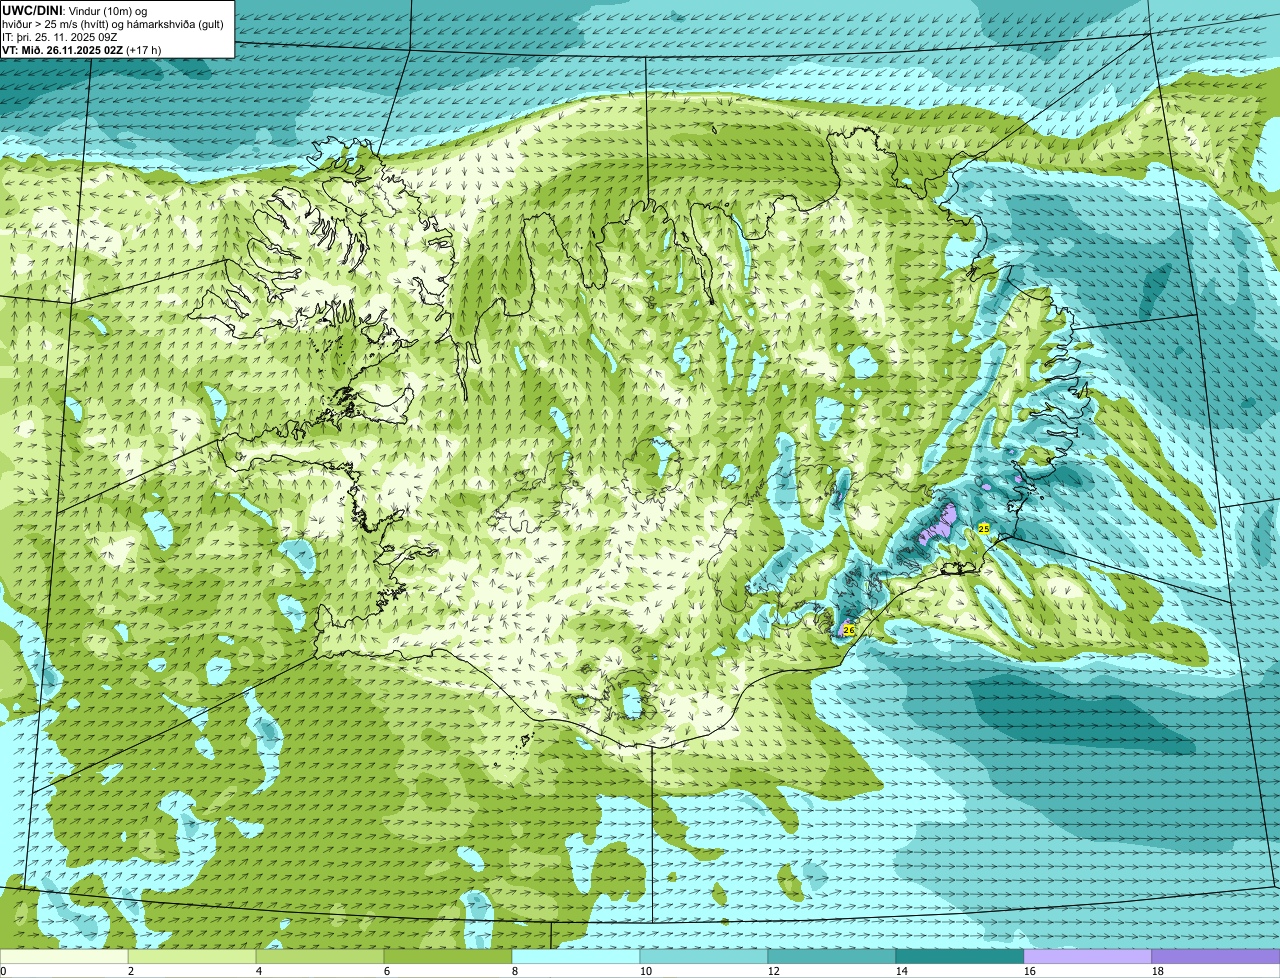Select the darker green 6–8 m/s legend swatch
Image resolution: width=1280 pixels, height=978 pixels.
[x=448, y=957]
